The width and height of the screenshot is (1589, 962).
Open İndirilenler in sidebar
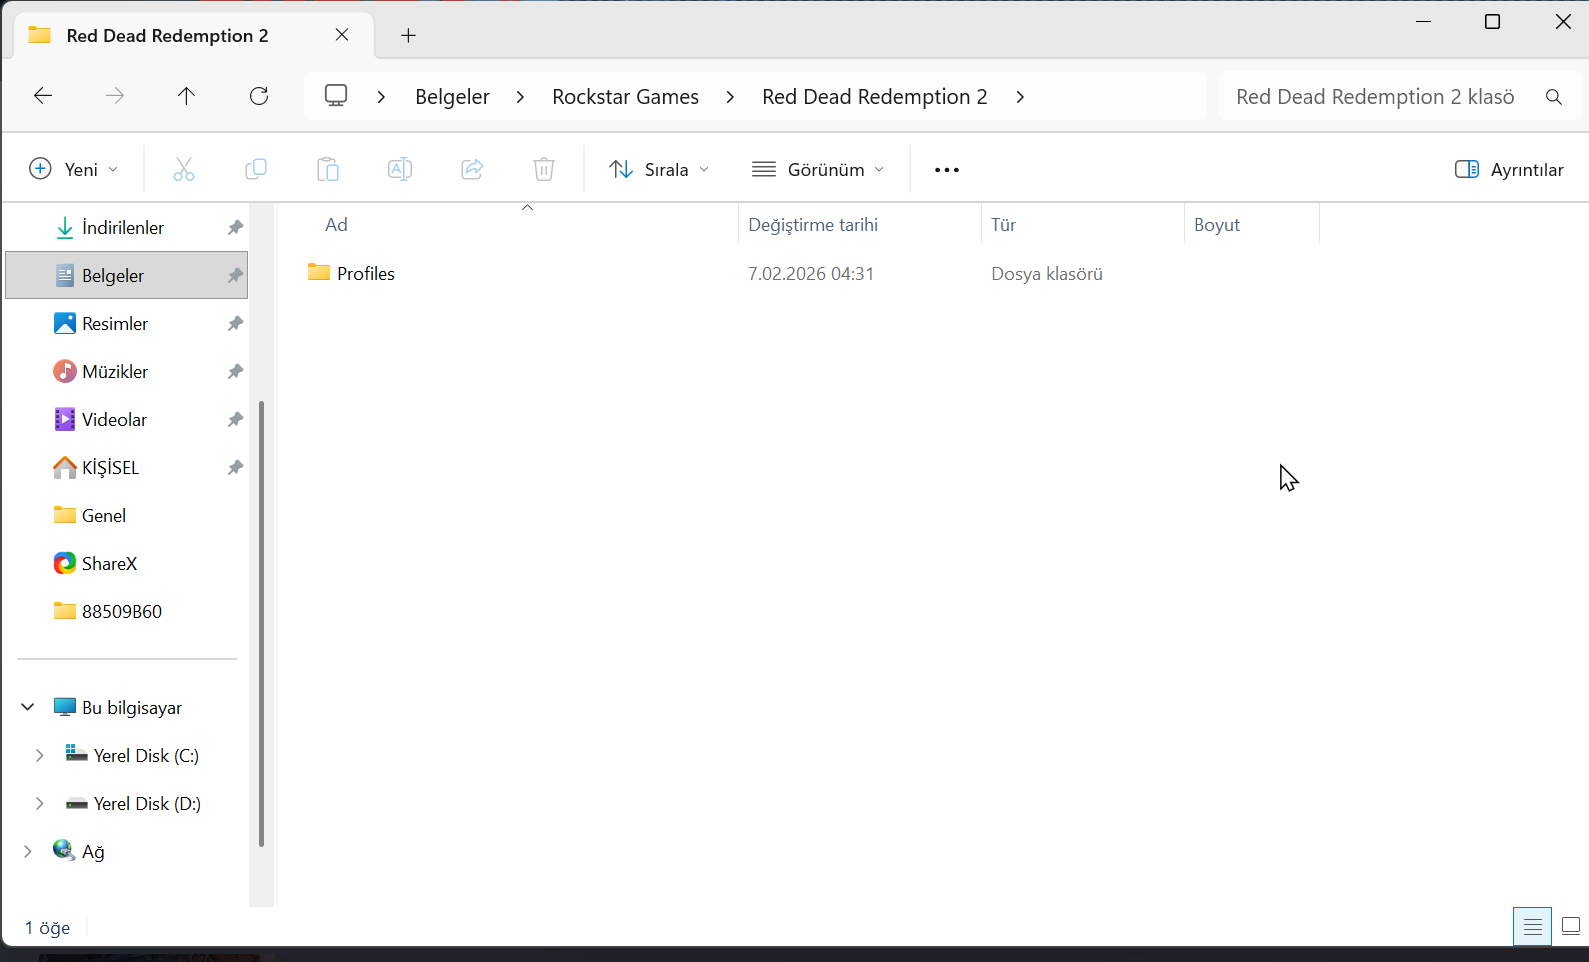[x=123, y=228]
